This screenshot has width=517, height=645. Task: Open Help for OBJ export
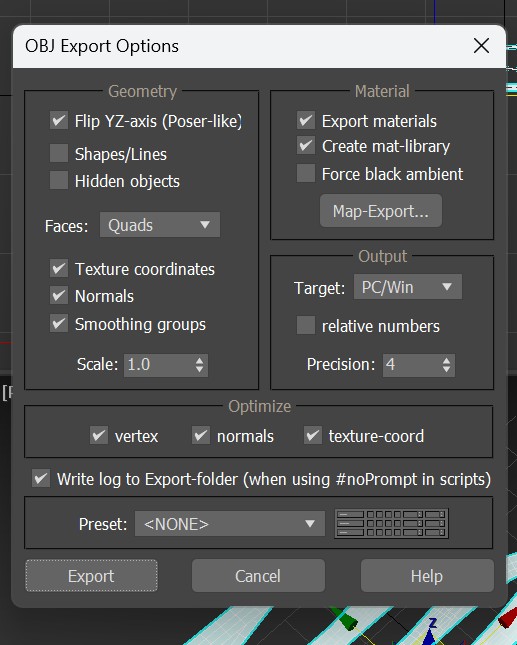coord(427,575)
